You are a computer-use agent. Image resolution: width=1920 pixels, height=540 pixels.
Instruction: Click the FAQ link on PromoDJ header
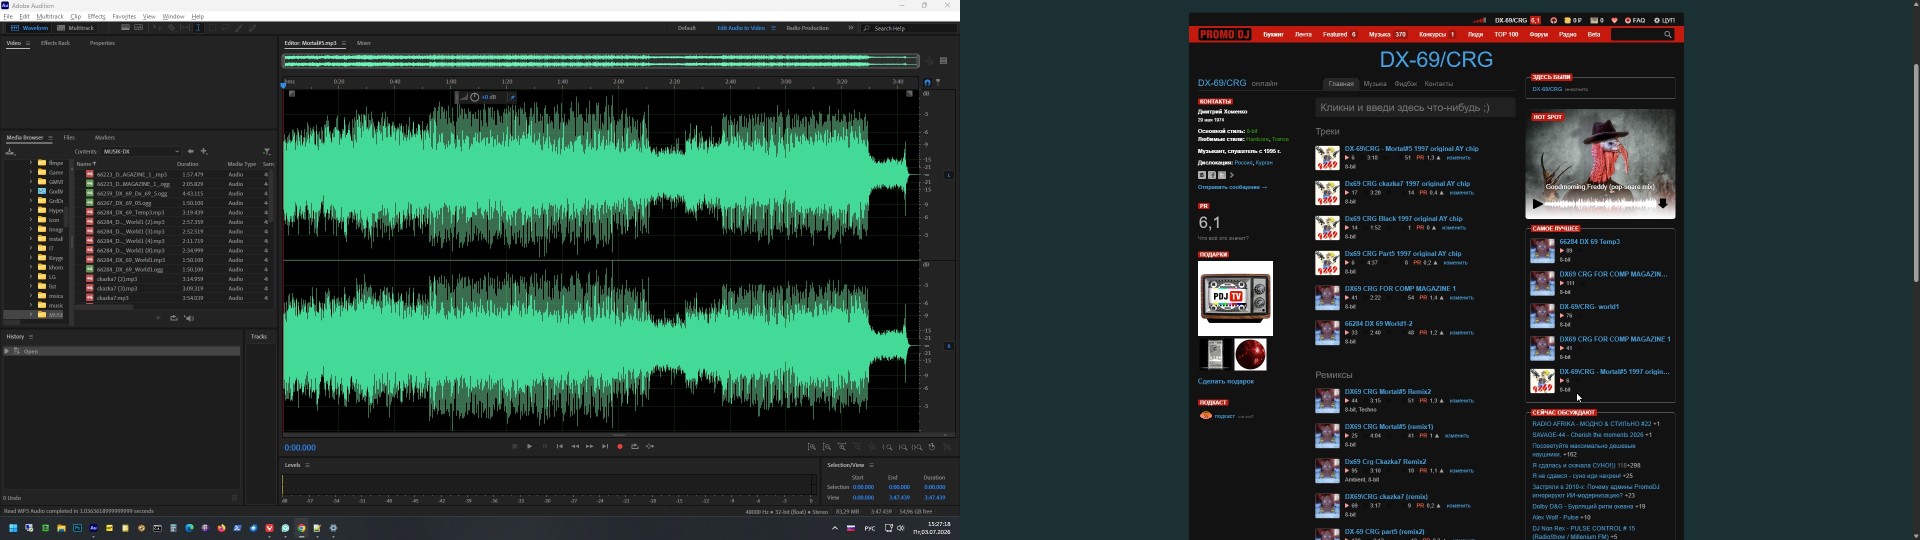(x=1635, y=20)
